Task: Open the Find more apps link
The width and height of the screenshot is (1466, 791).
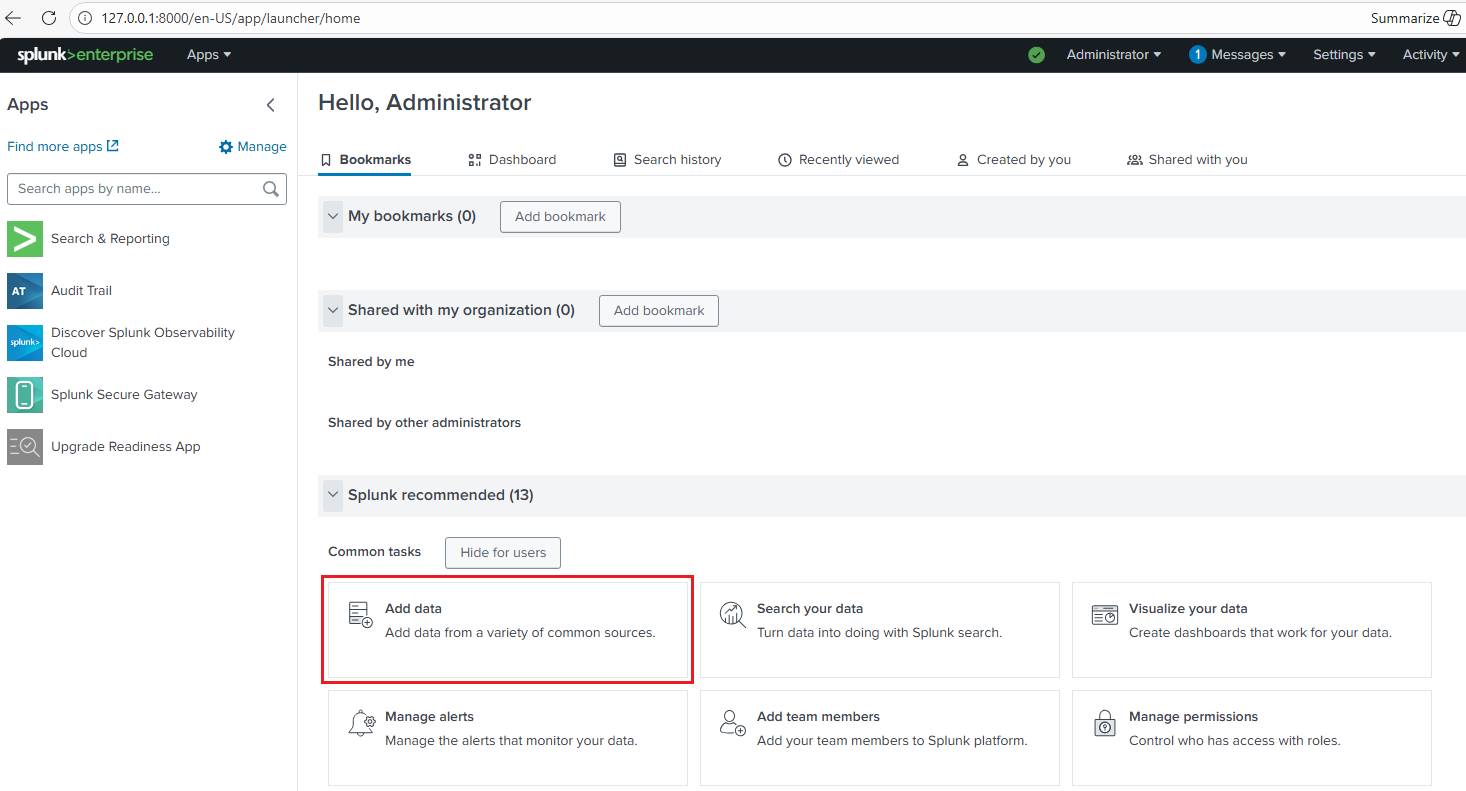Action: tap(63, 147)
